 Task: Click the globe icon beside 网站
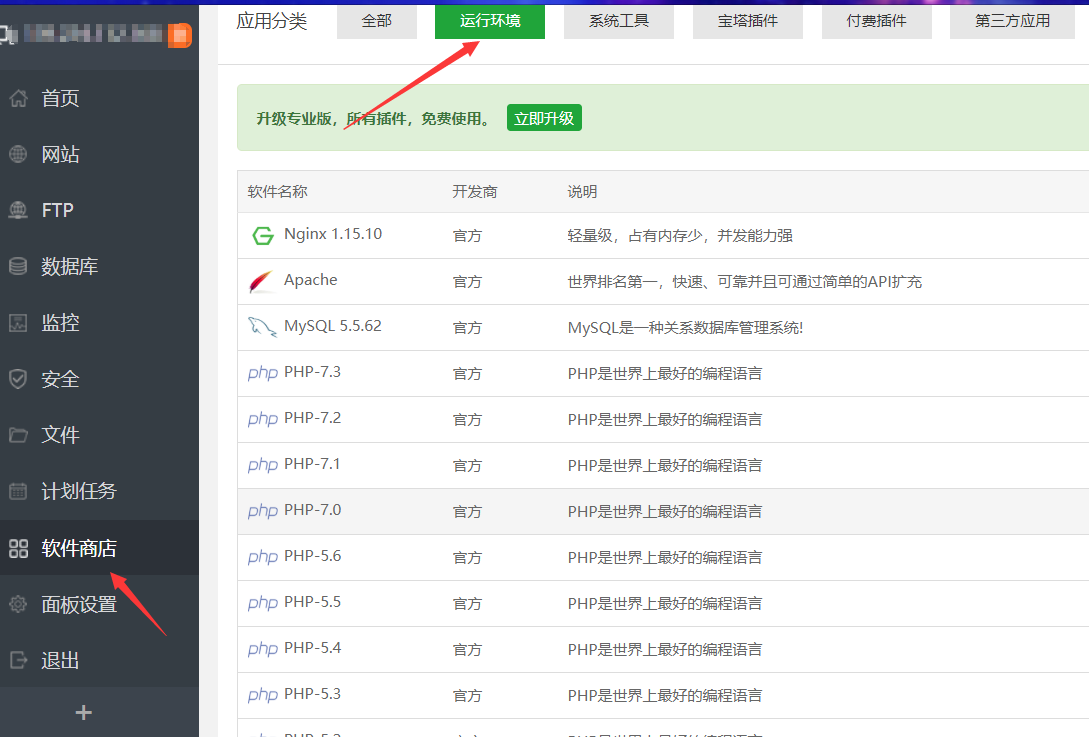18,154
